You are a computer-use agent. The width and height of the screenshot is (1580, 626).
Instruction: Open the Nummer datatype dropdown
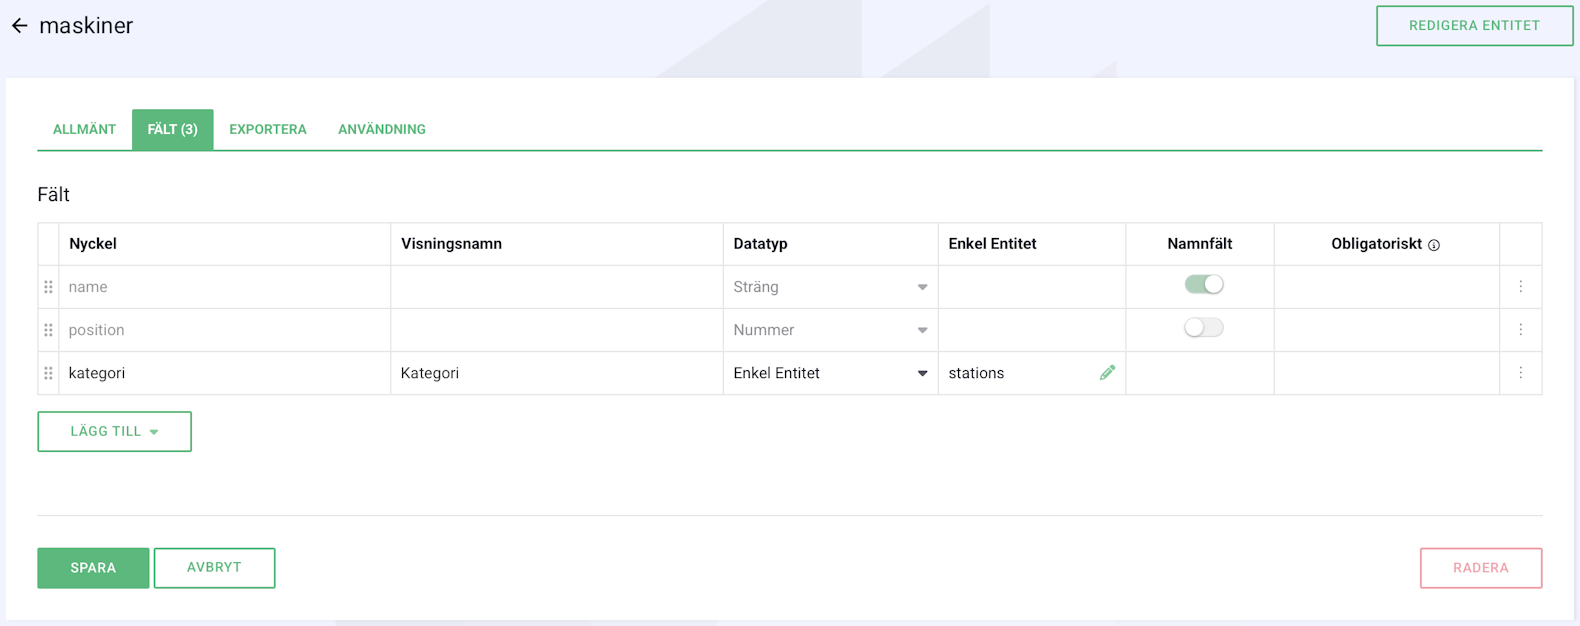coord(830,330)
